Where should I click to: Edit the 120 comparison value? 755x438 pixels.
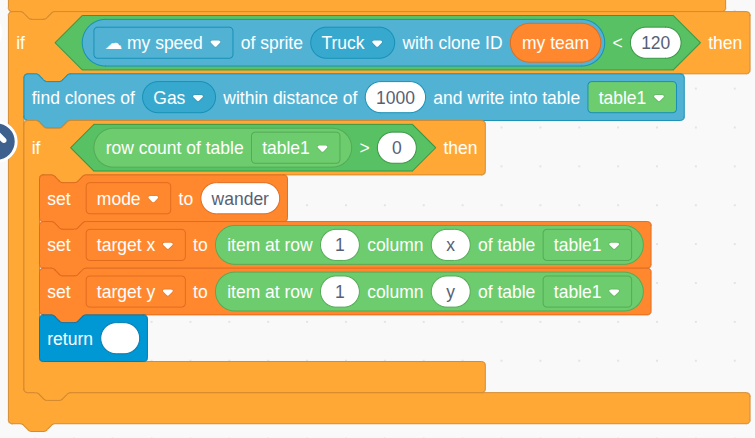655,43
